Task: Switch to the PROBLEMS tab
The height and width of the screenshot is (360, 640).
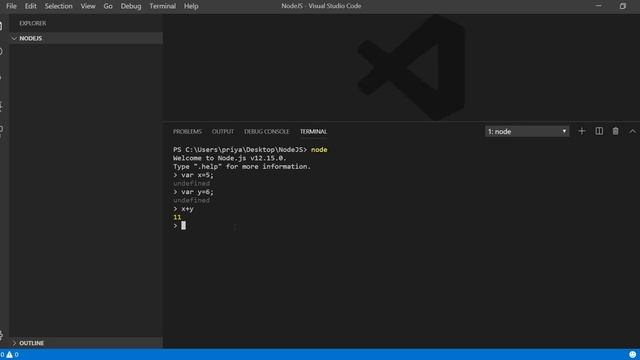Action: click(187, 131)
